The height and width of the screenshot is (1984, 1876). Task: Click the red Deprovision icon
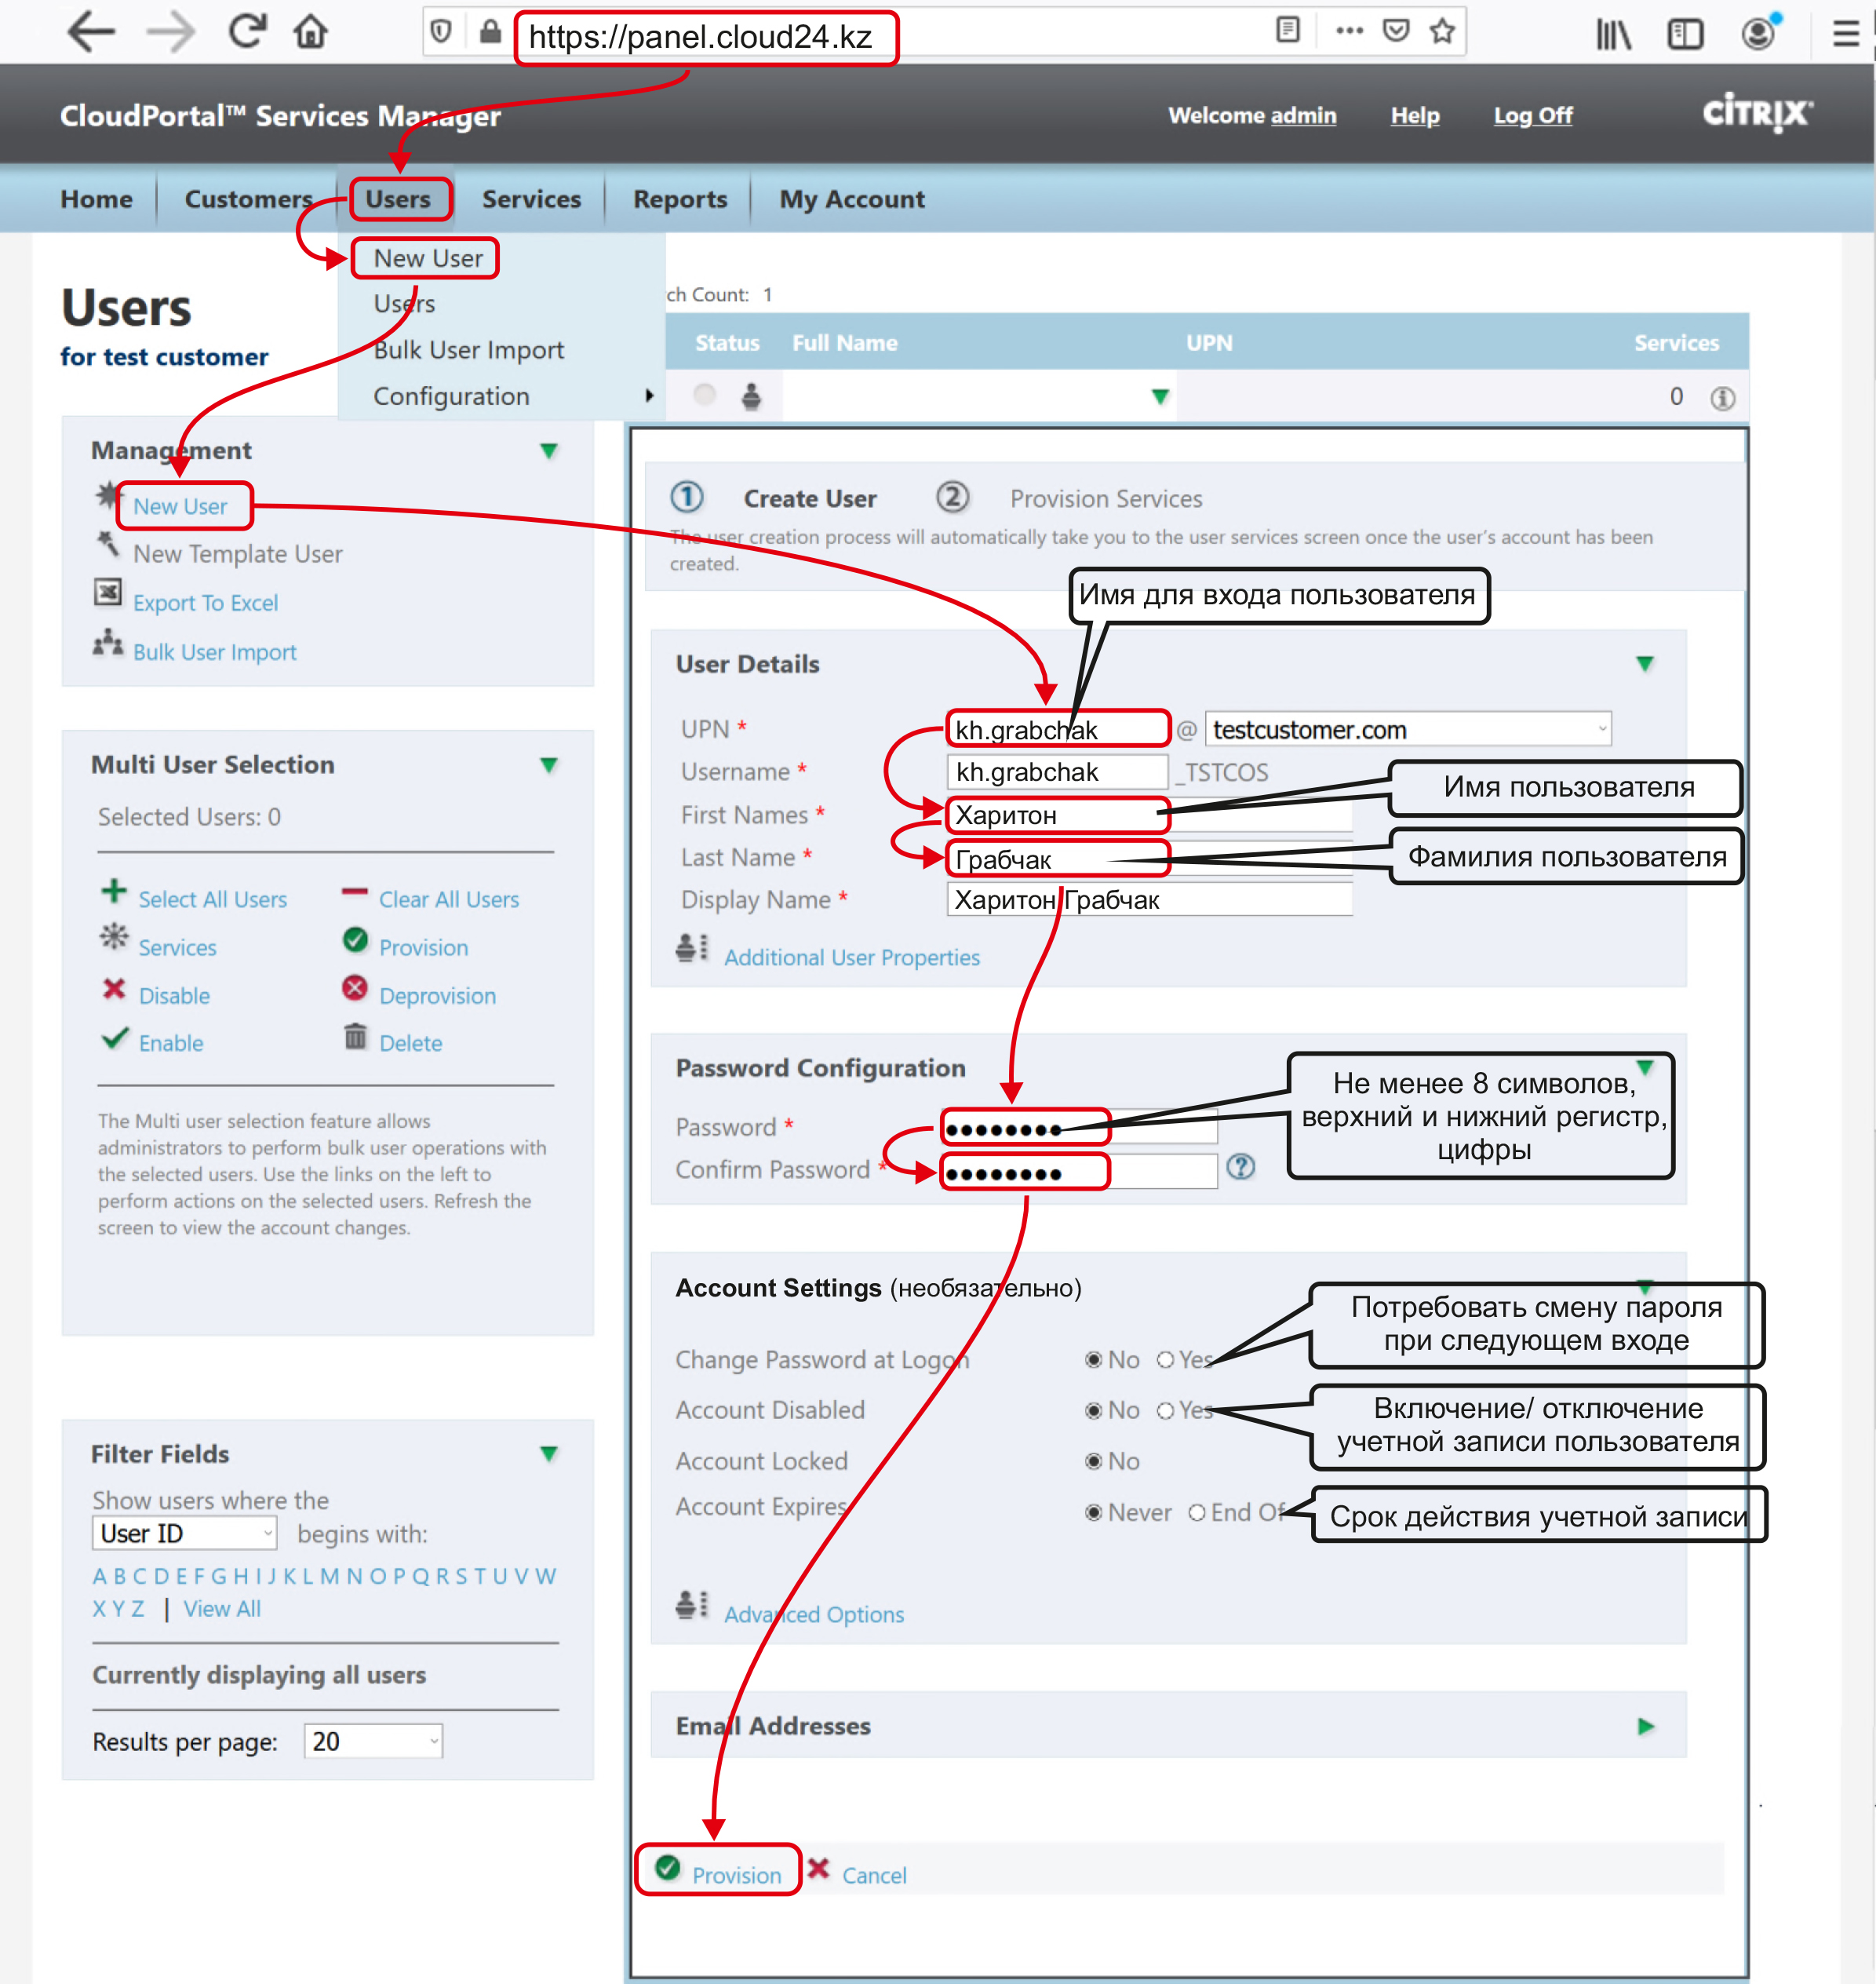355,989
